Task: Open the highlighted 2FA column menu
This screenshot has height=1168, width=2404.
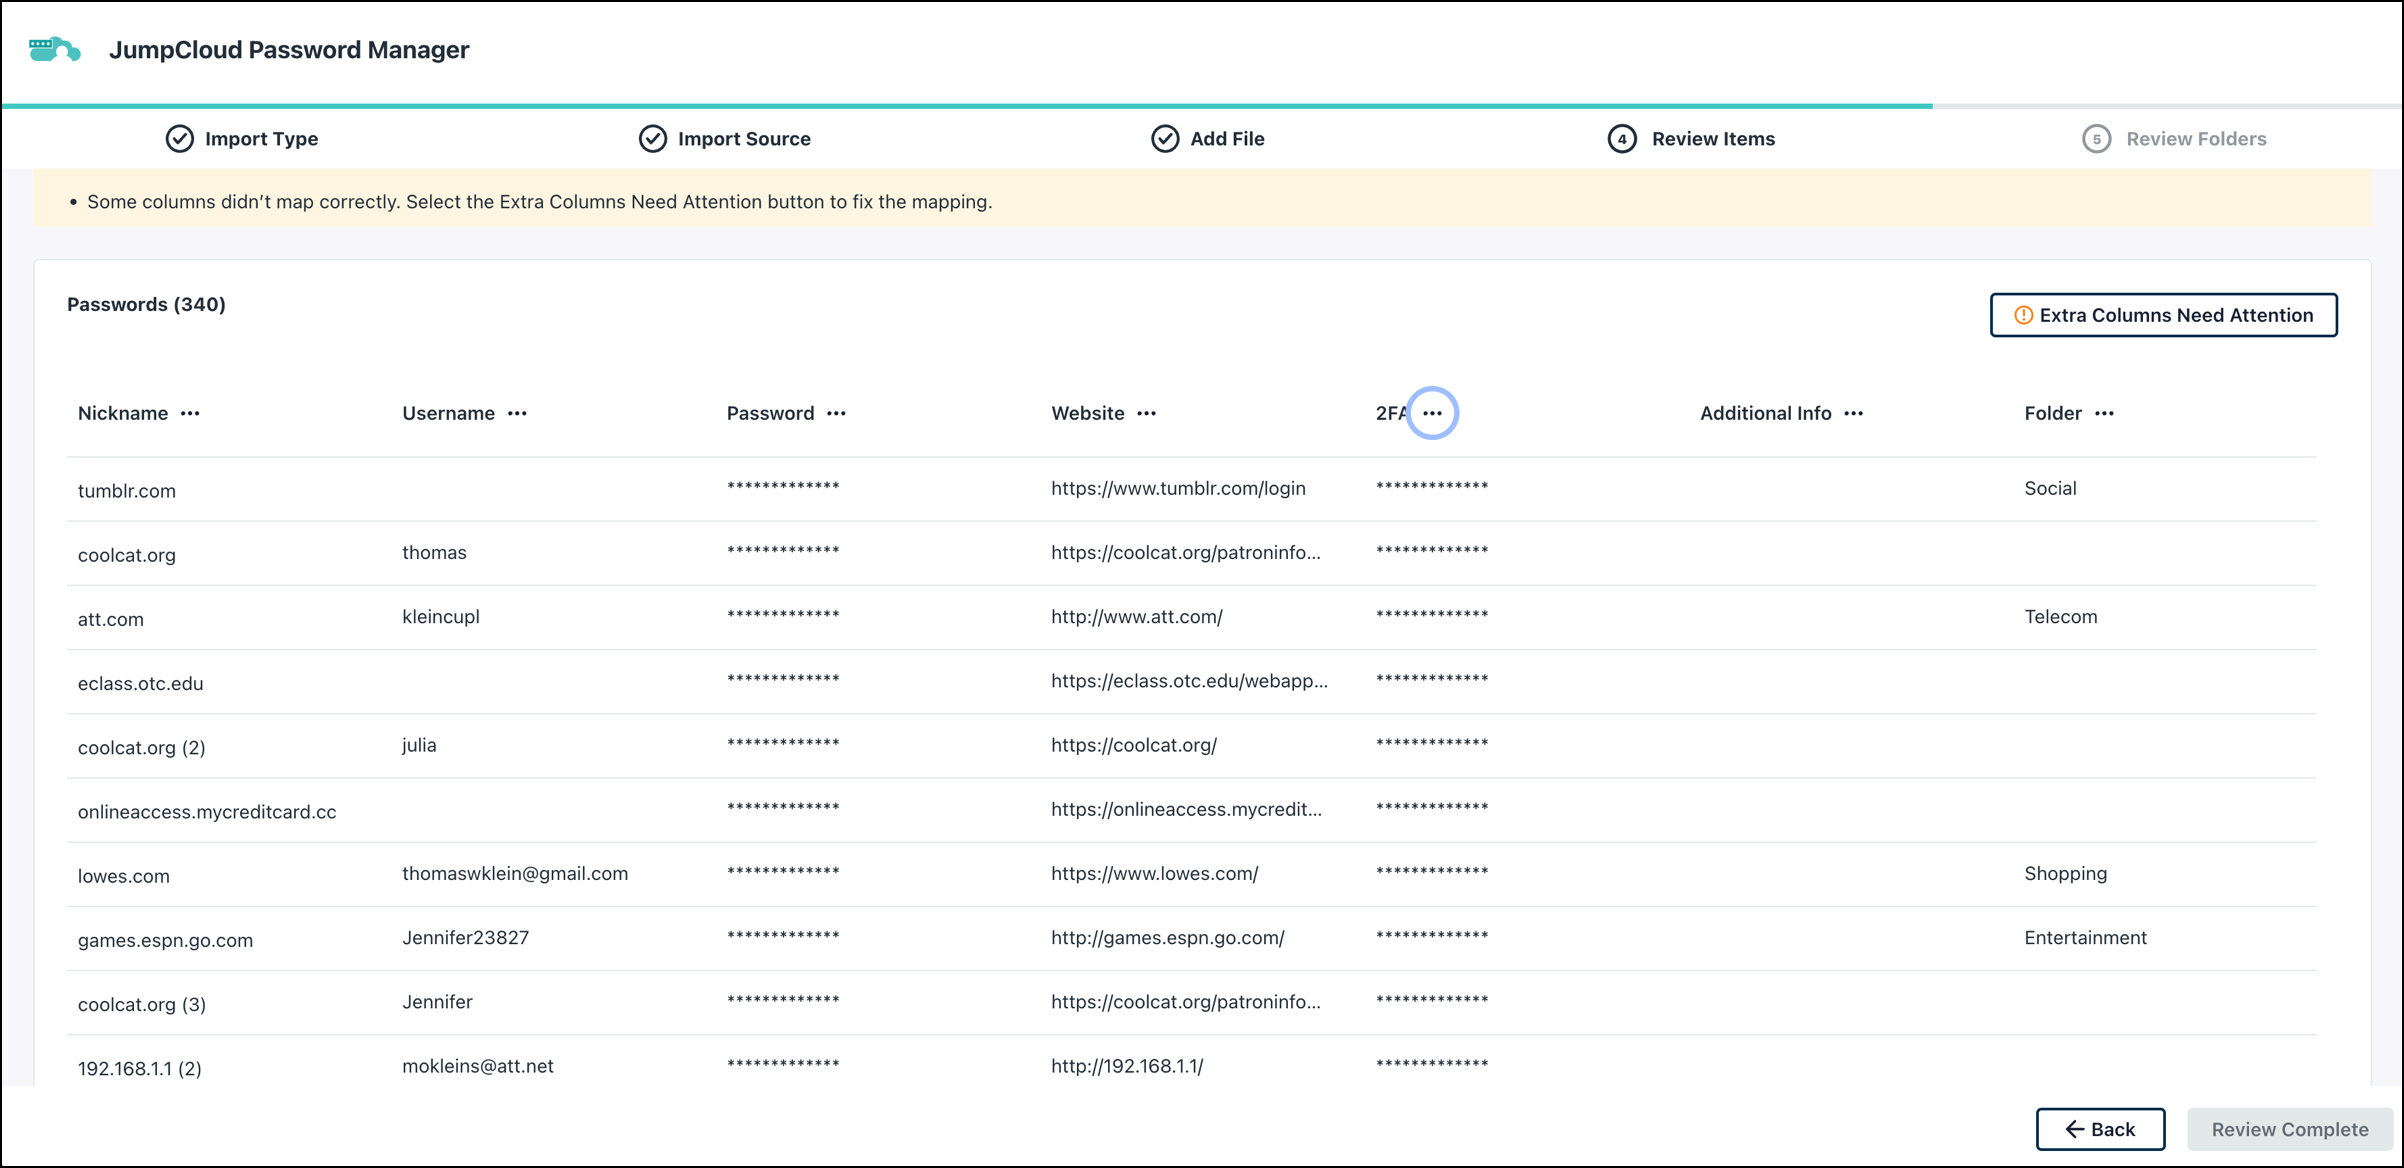Action: (1433, 412)
